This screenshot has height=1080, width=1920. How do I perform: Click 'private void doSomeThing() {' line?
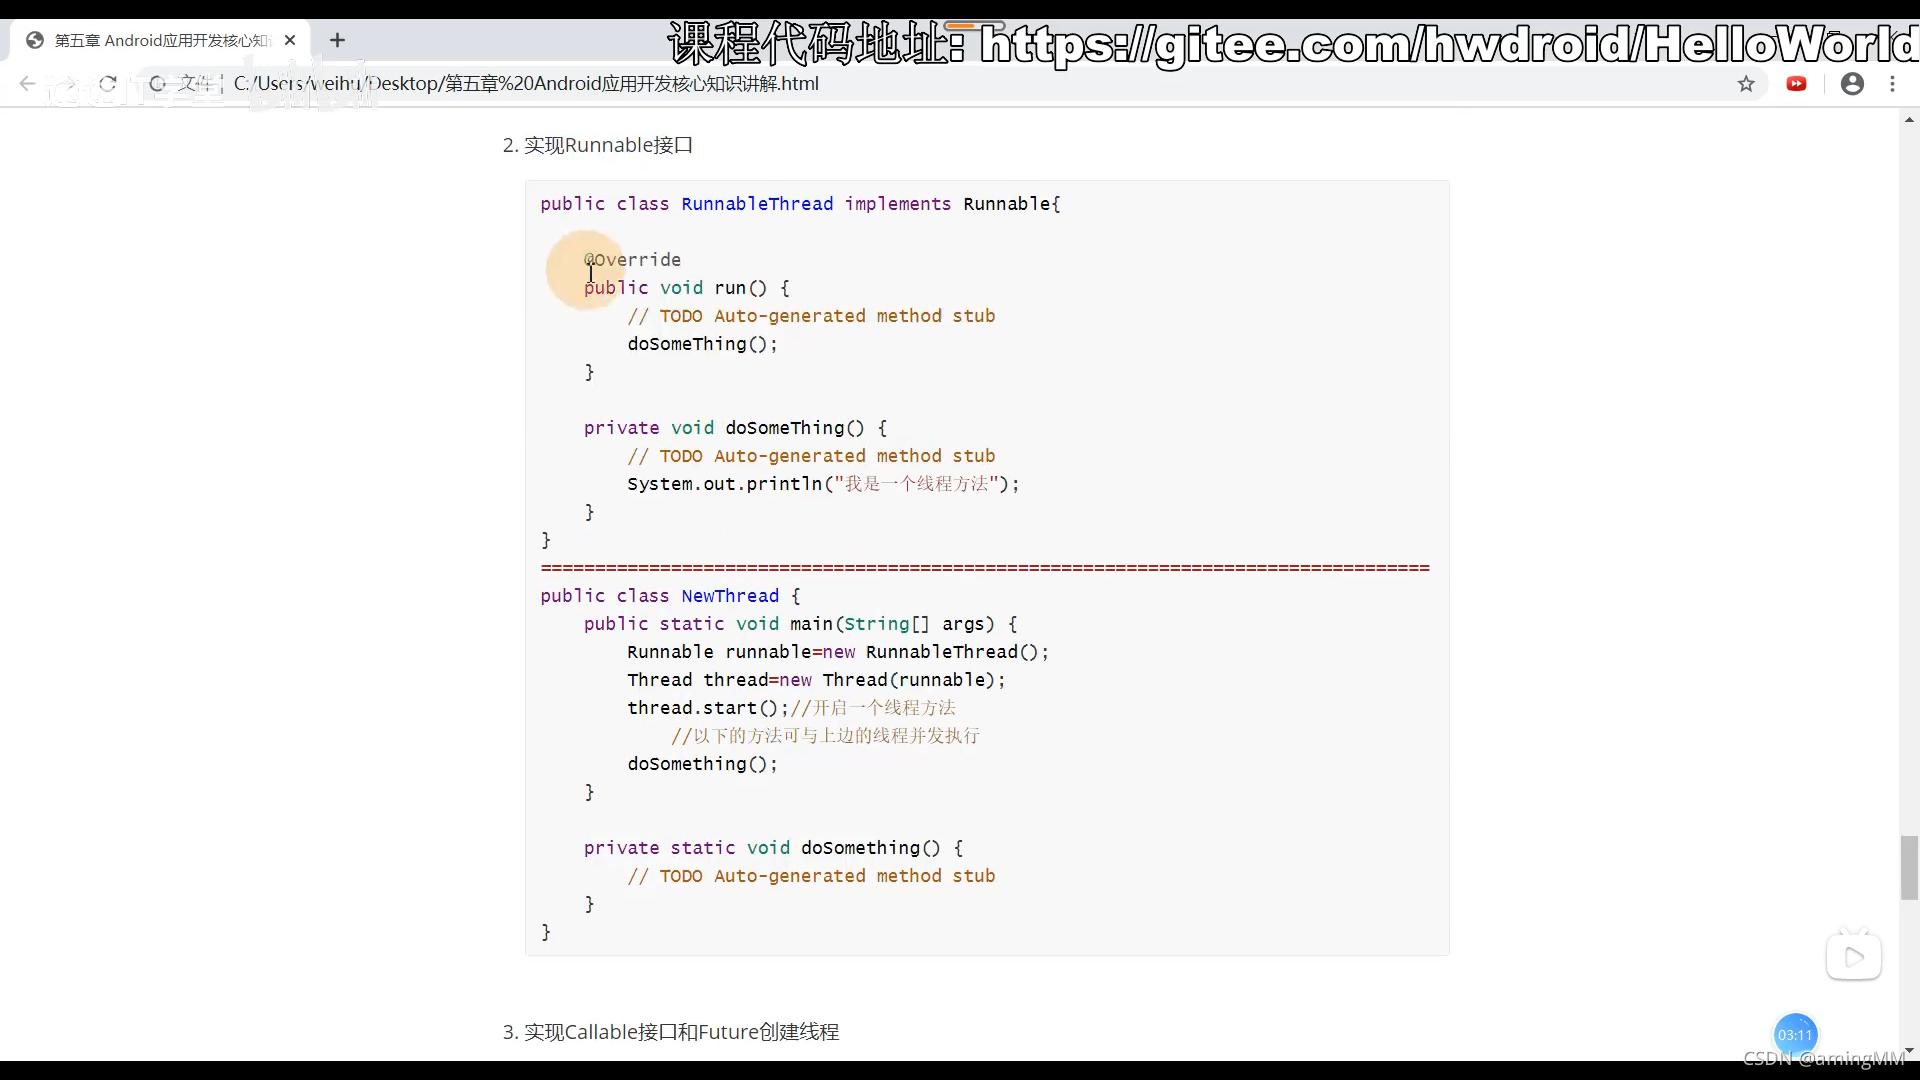(735, 428)
